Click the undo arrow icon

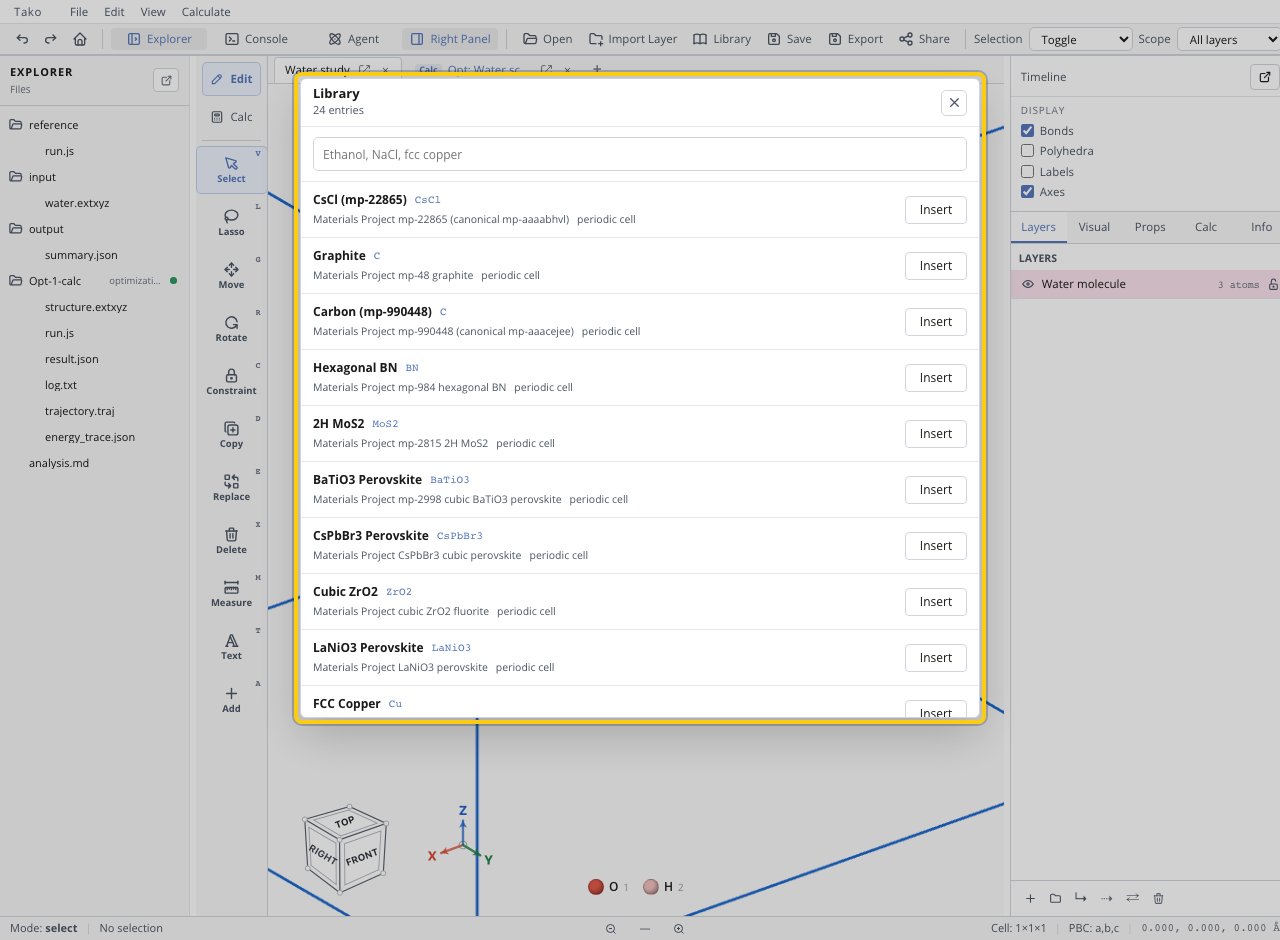22,39
